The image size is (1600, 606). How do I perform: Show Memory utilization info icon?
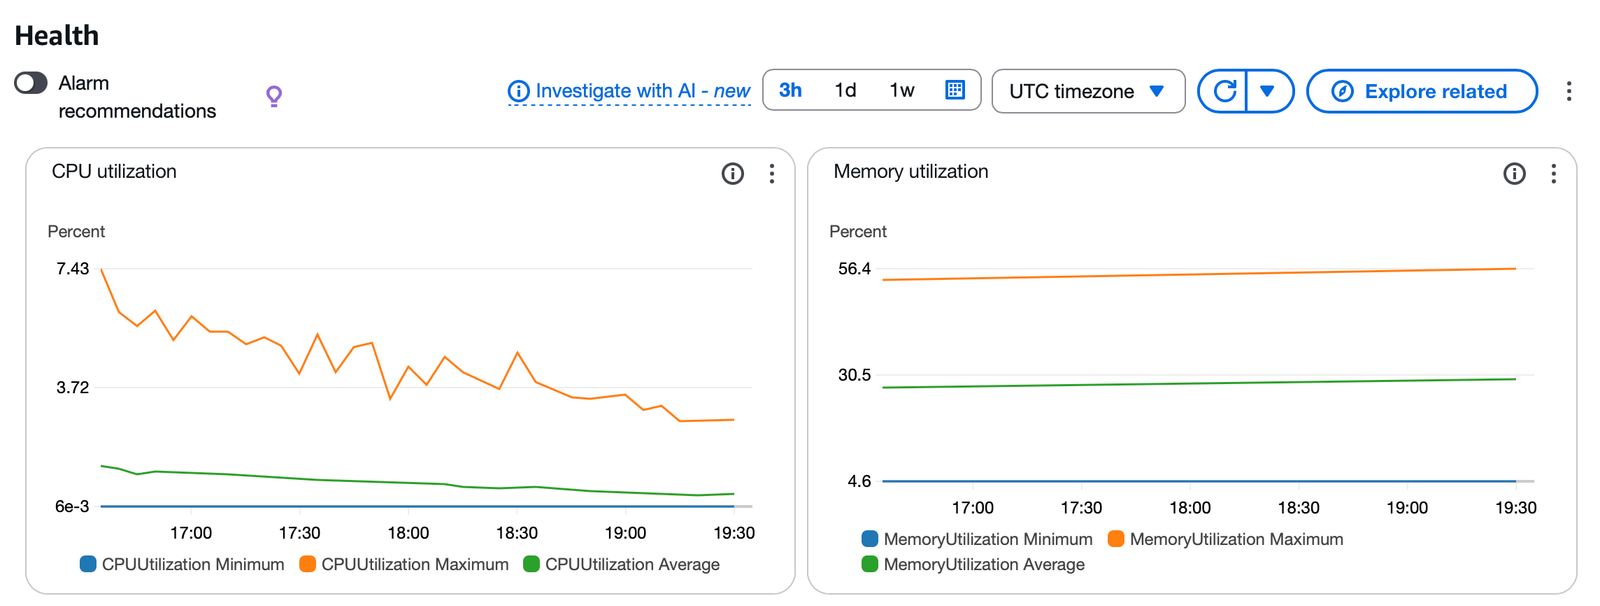(1514, 174)
